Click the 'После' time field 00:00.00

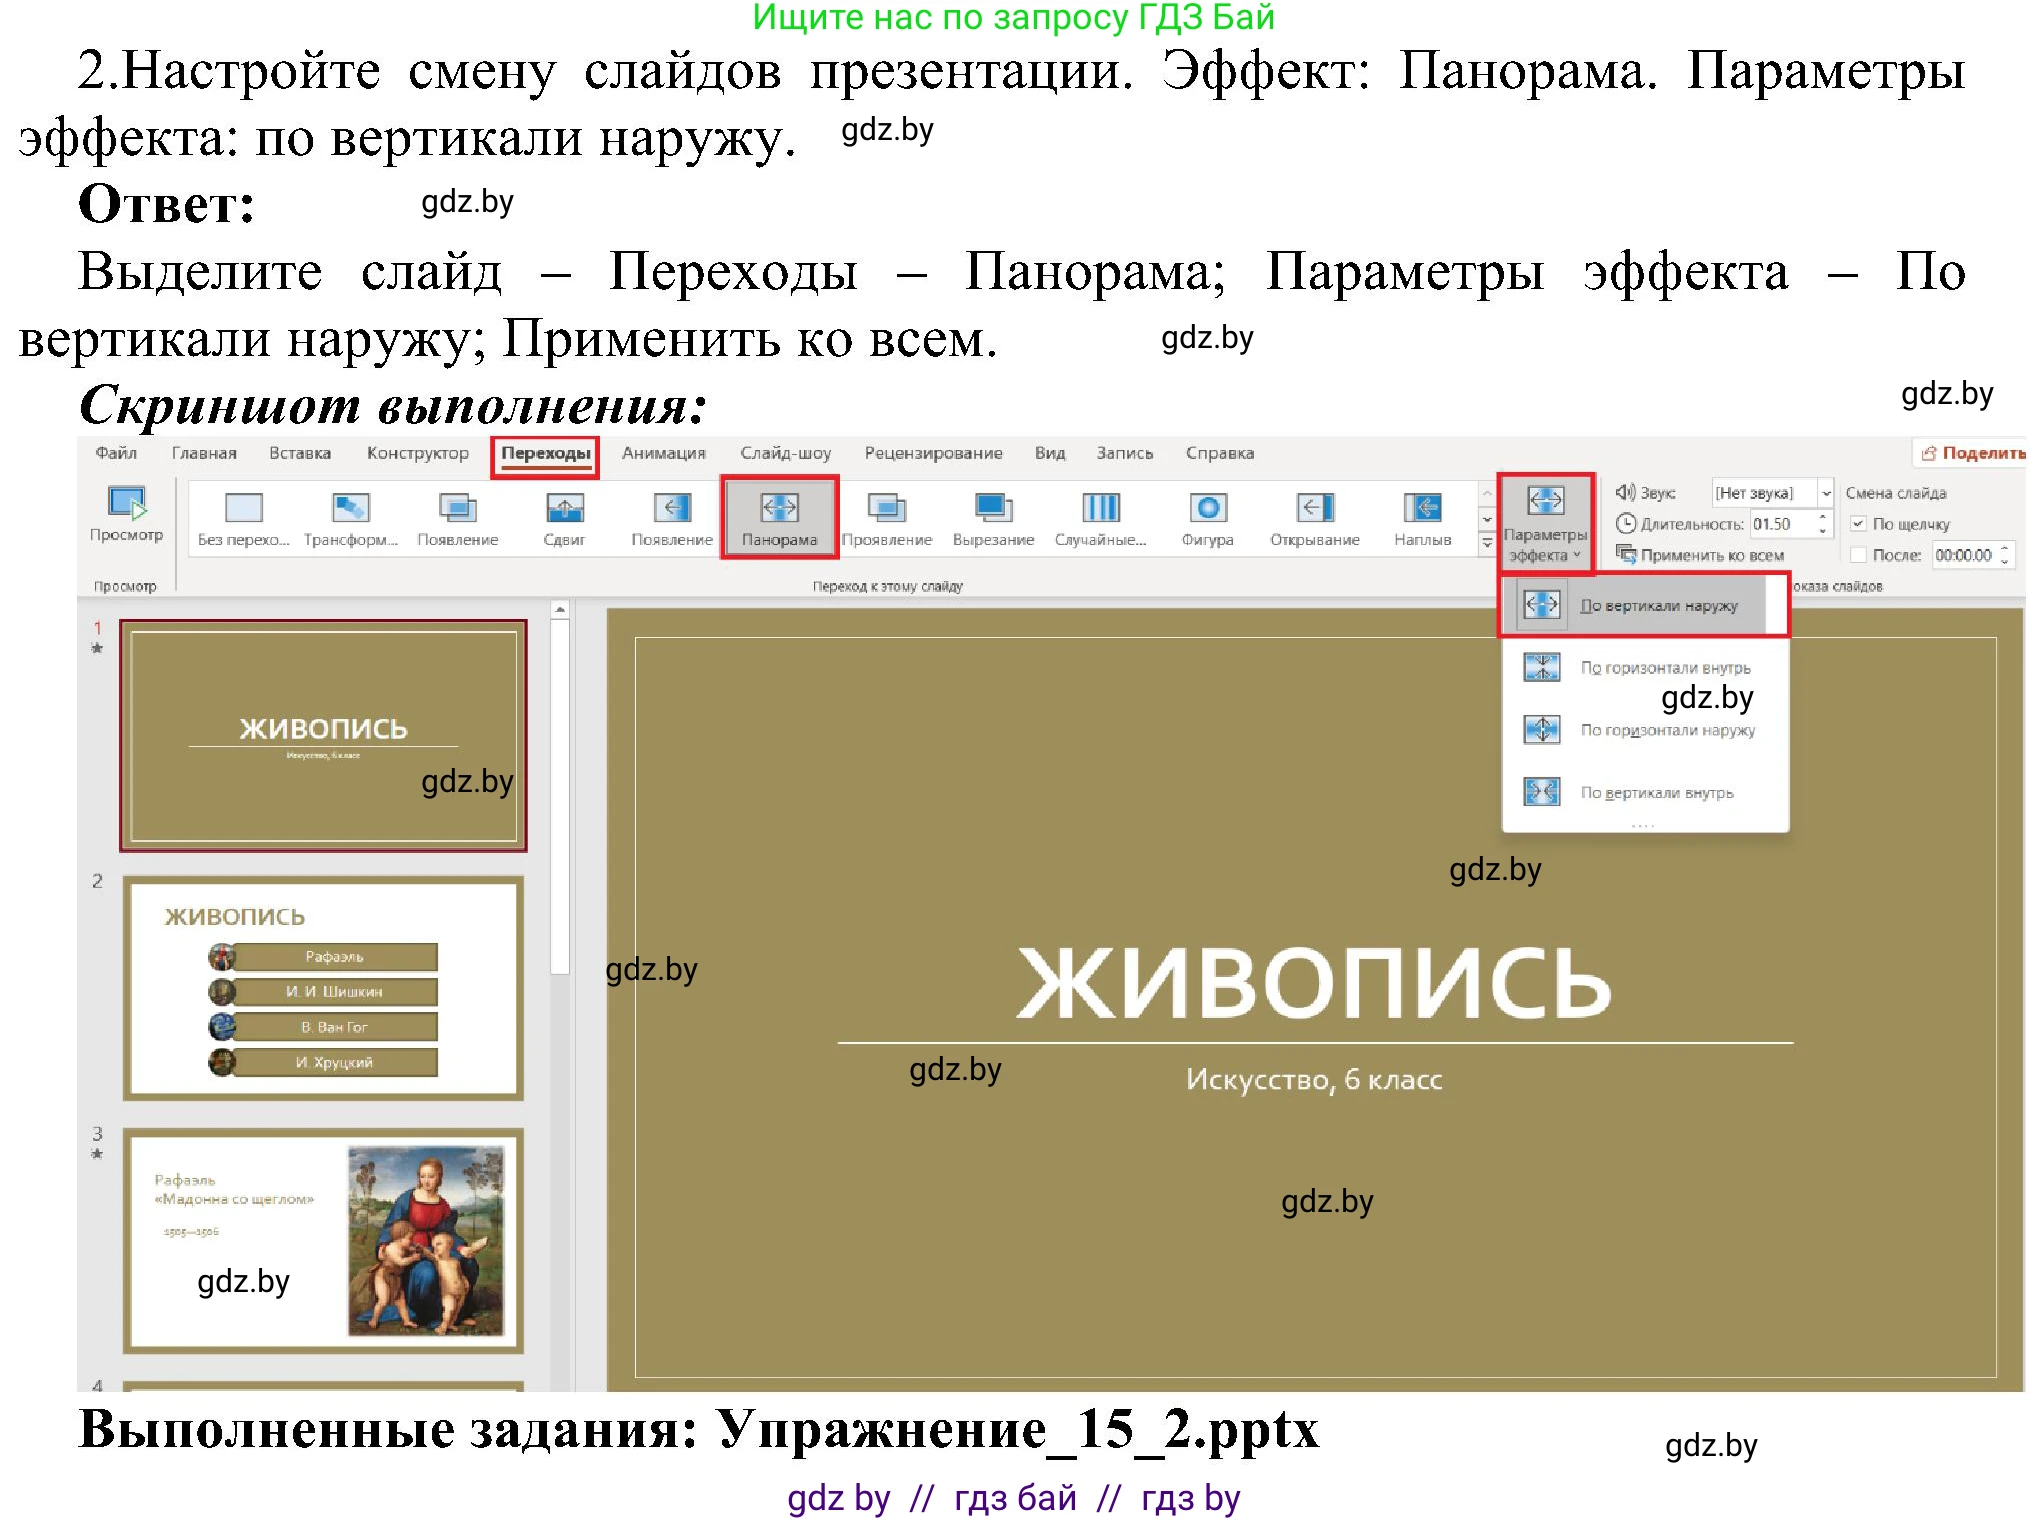(1963, 555)
